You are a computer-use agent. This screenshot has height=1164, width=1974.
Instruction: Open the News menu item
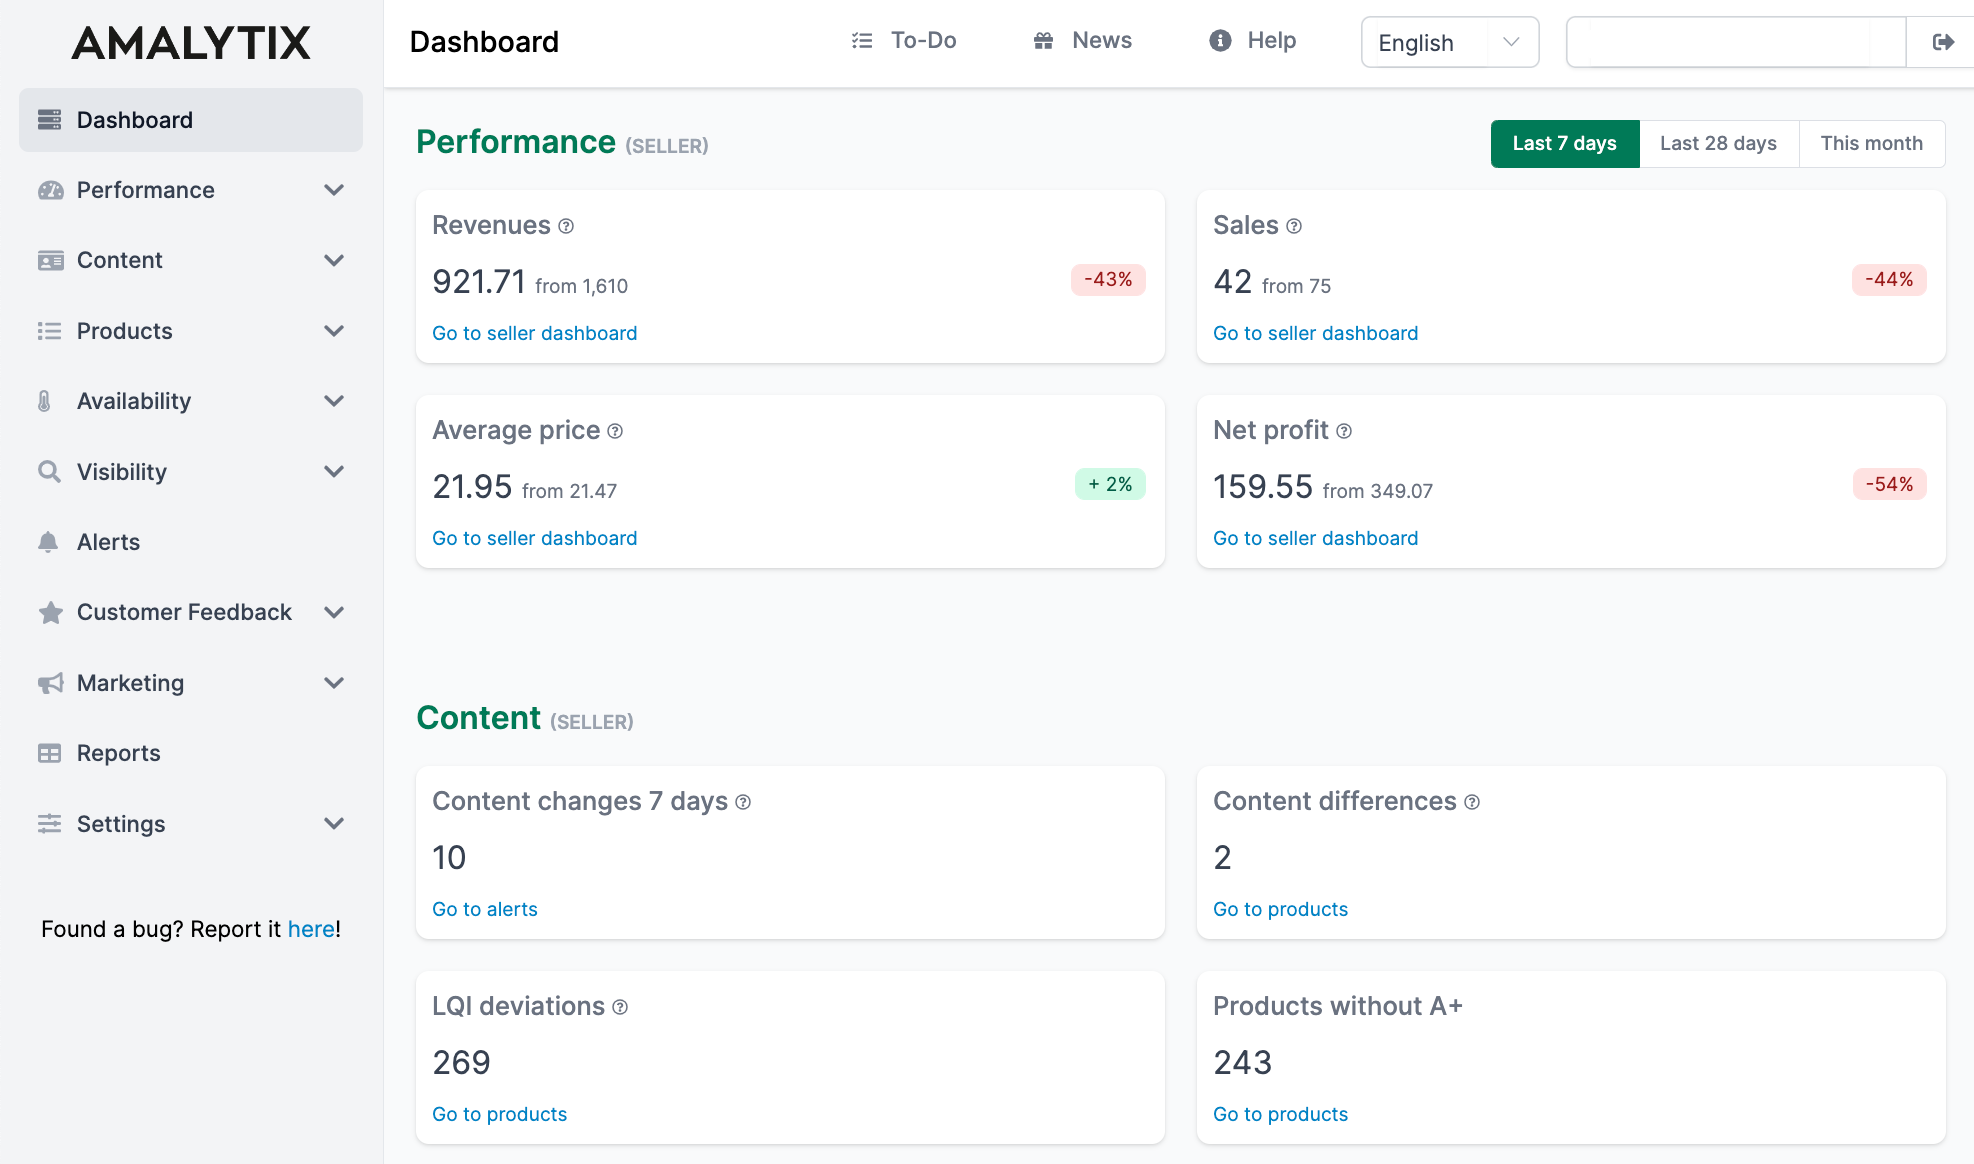point(1082,40)
